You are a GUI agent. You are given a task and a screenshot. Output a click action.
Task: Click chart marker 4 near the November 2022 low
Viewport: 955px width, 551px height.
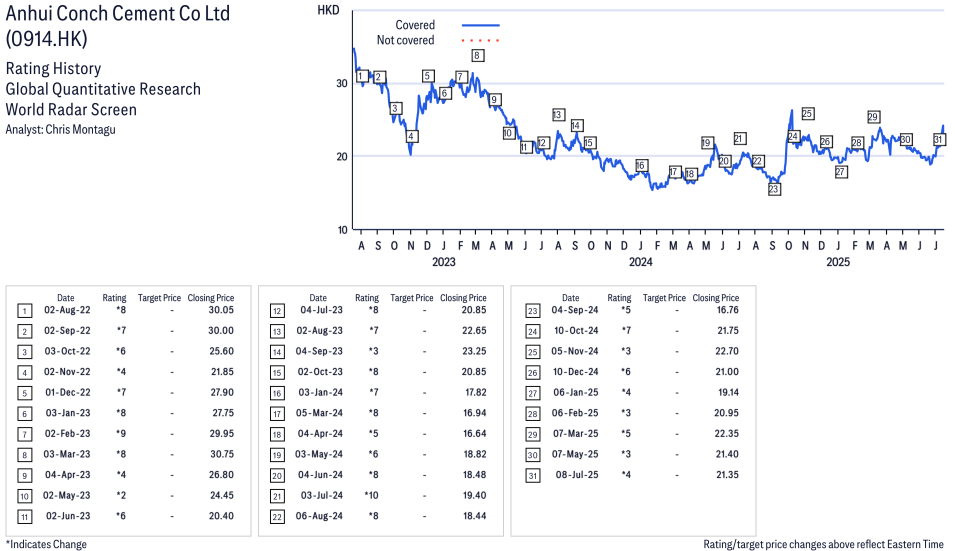coord(411,136)
